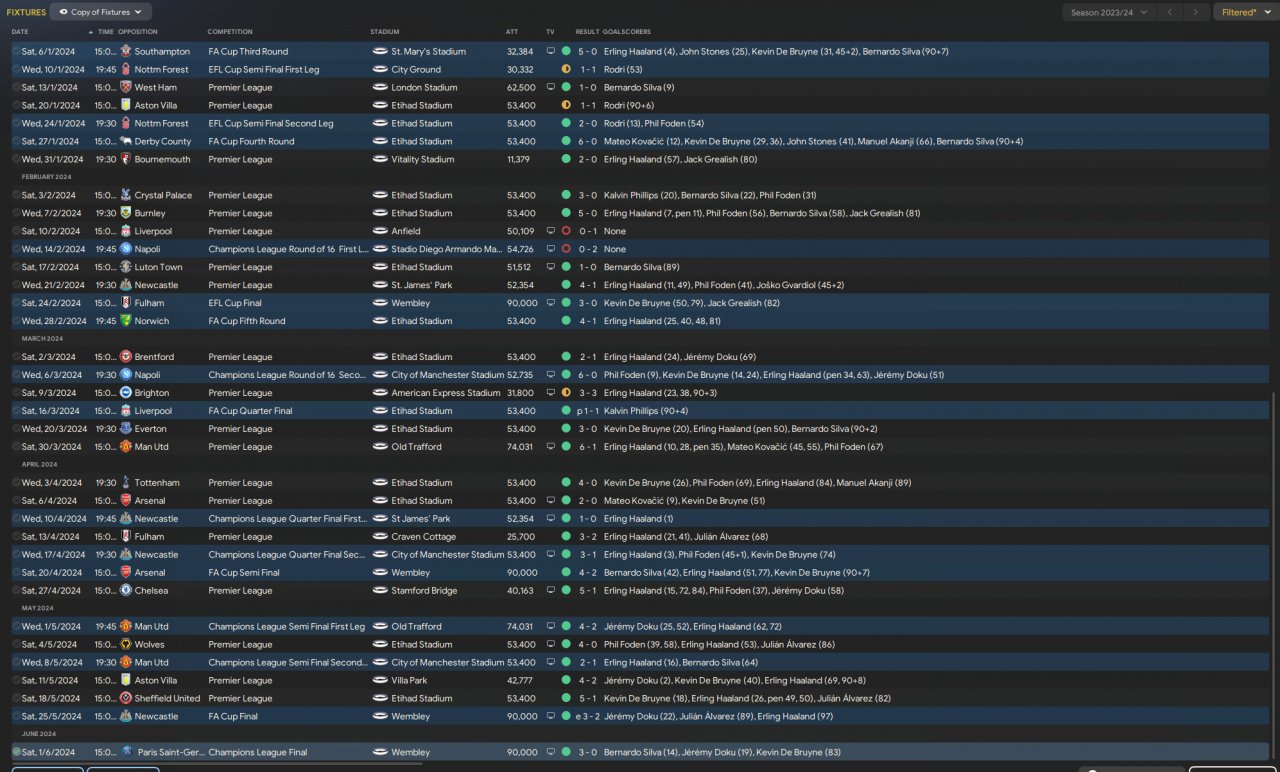The image size is (1280, 772).
Task: Click the stadium icon beside Craven Cottage
Action: [380, 537]
